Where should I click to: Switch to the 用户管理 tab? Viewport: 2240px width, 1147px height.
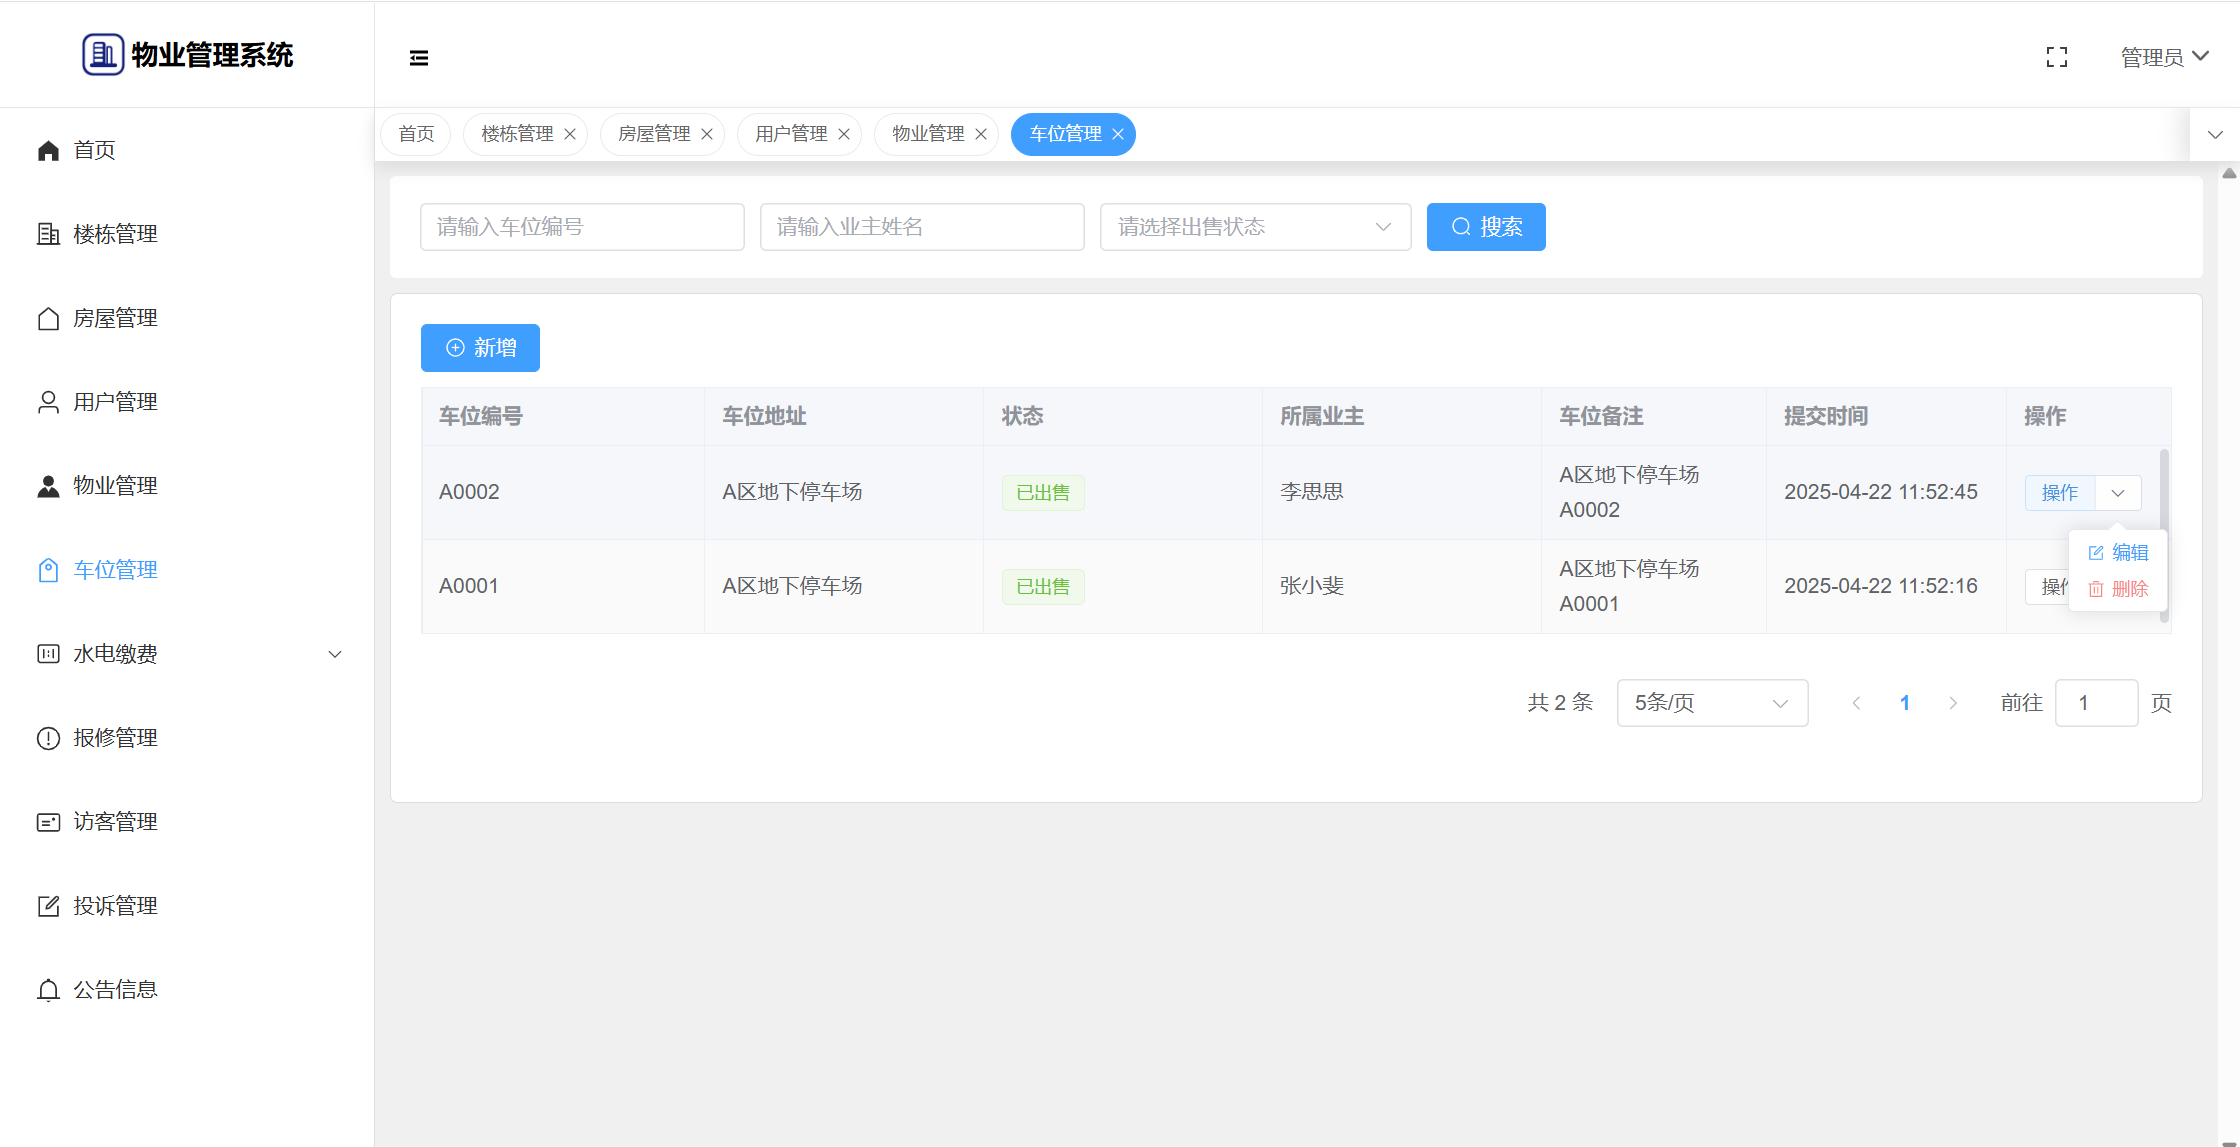coord(791,134)
